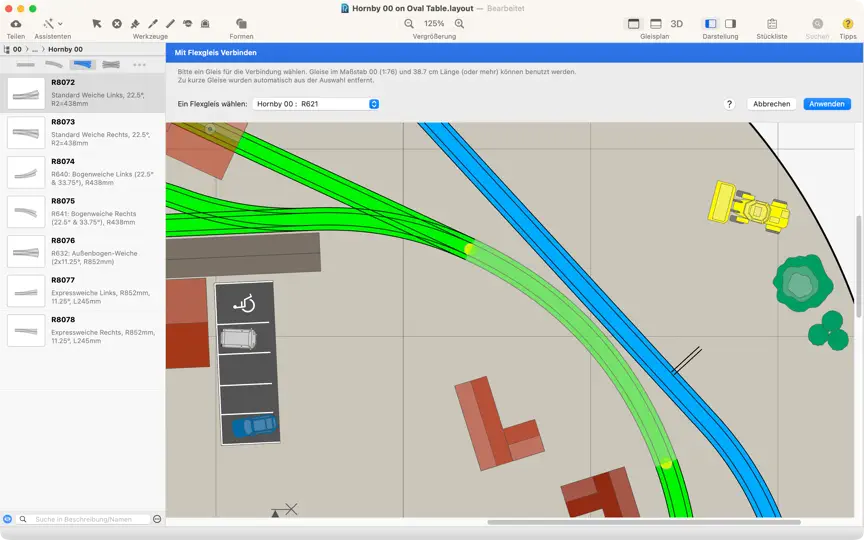Show crossings track category tab
Viewport: 864px width, 540px height.
click(111, 64)
